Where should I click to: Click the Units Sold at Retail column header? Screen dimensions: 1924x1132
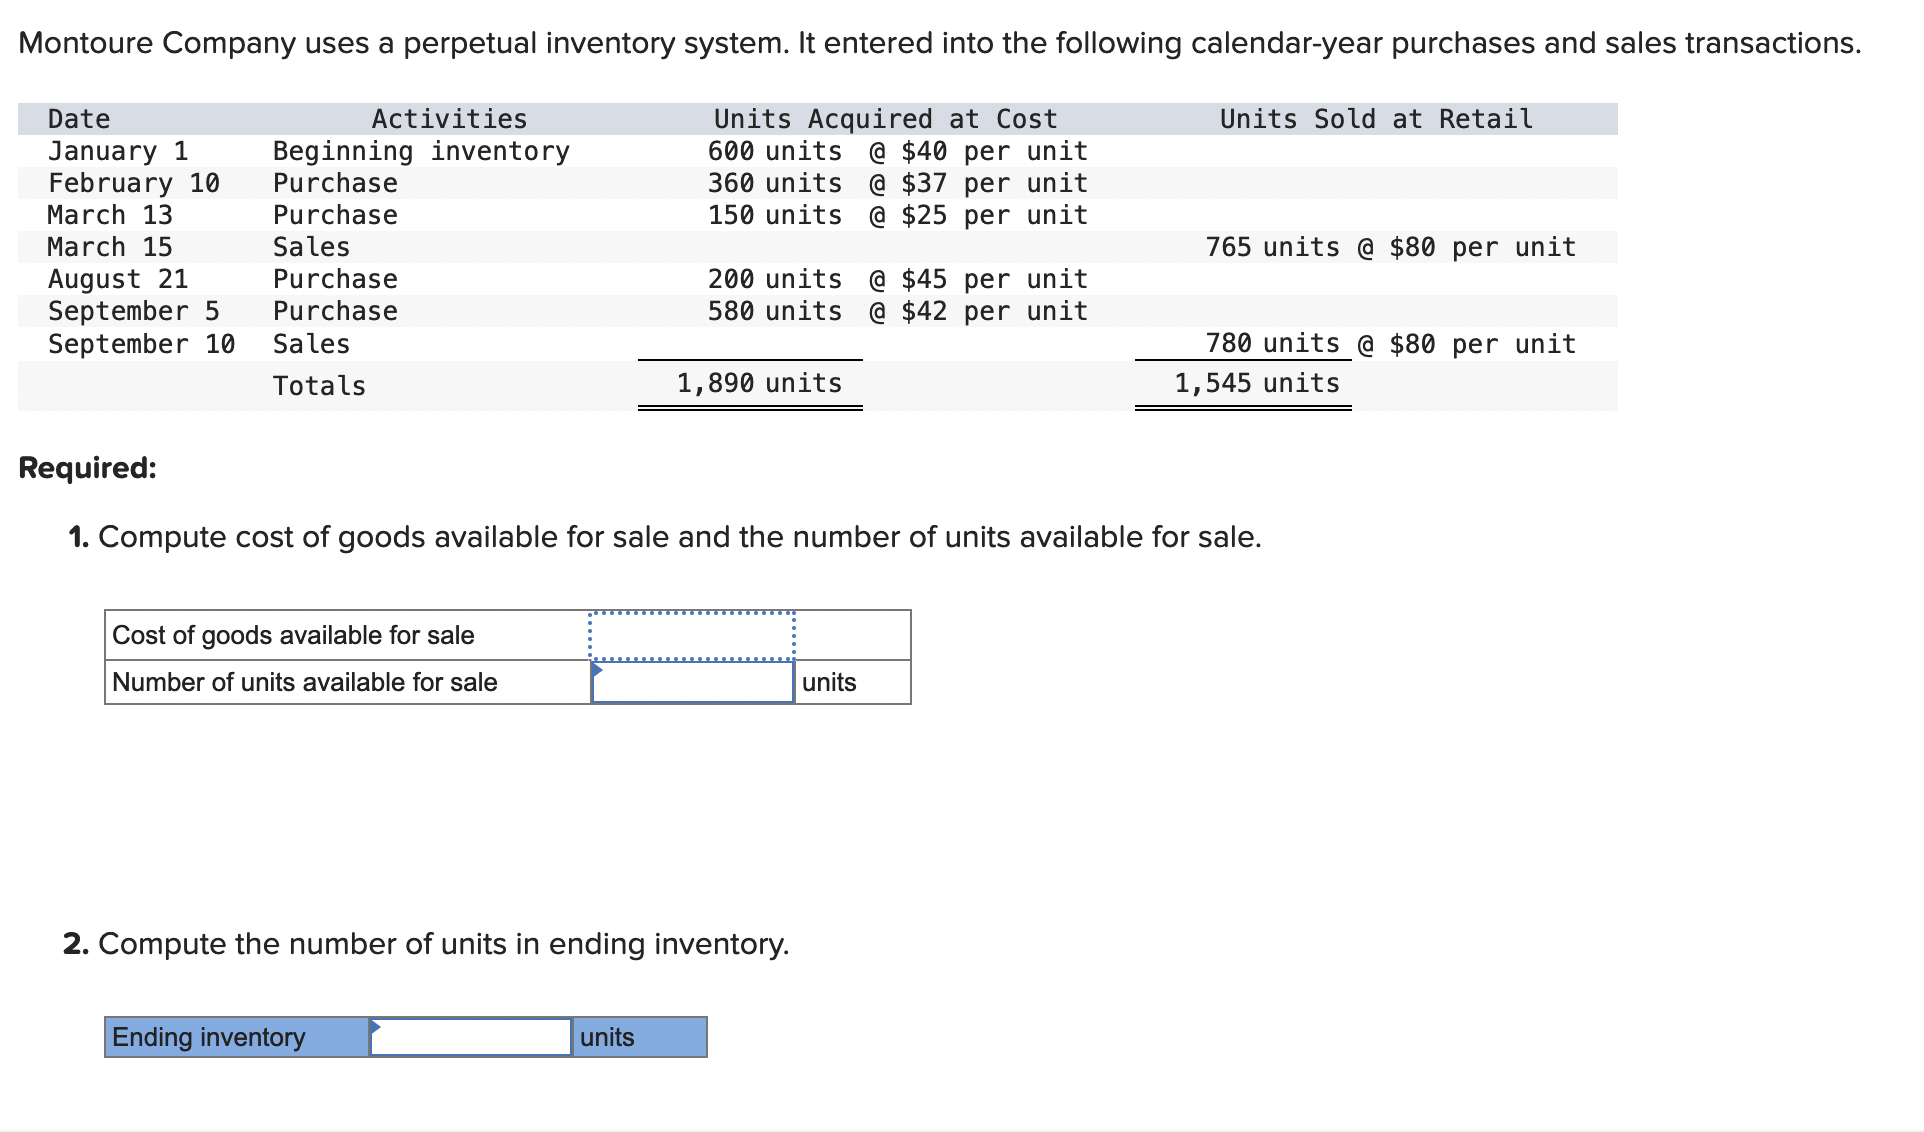click(x=1376, y=119)
